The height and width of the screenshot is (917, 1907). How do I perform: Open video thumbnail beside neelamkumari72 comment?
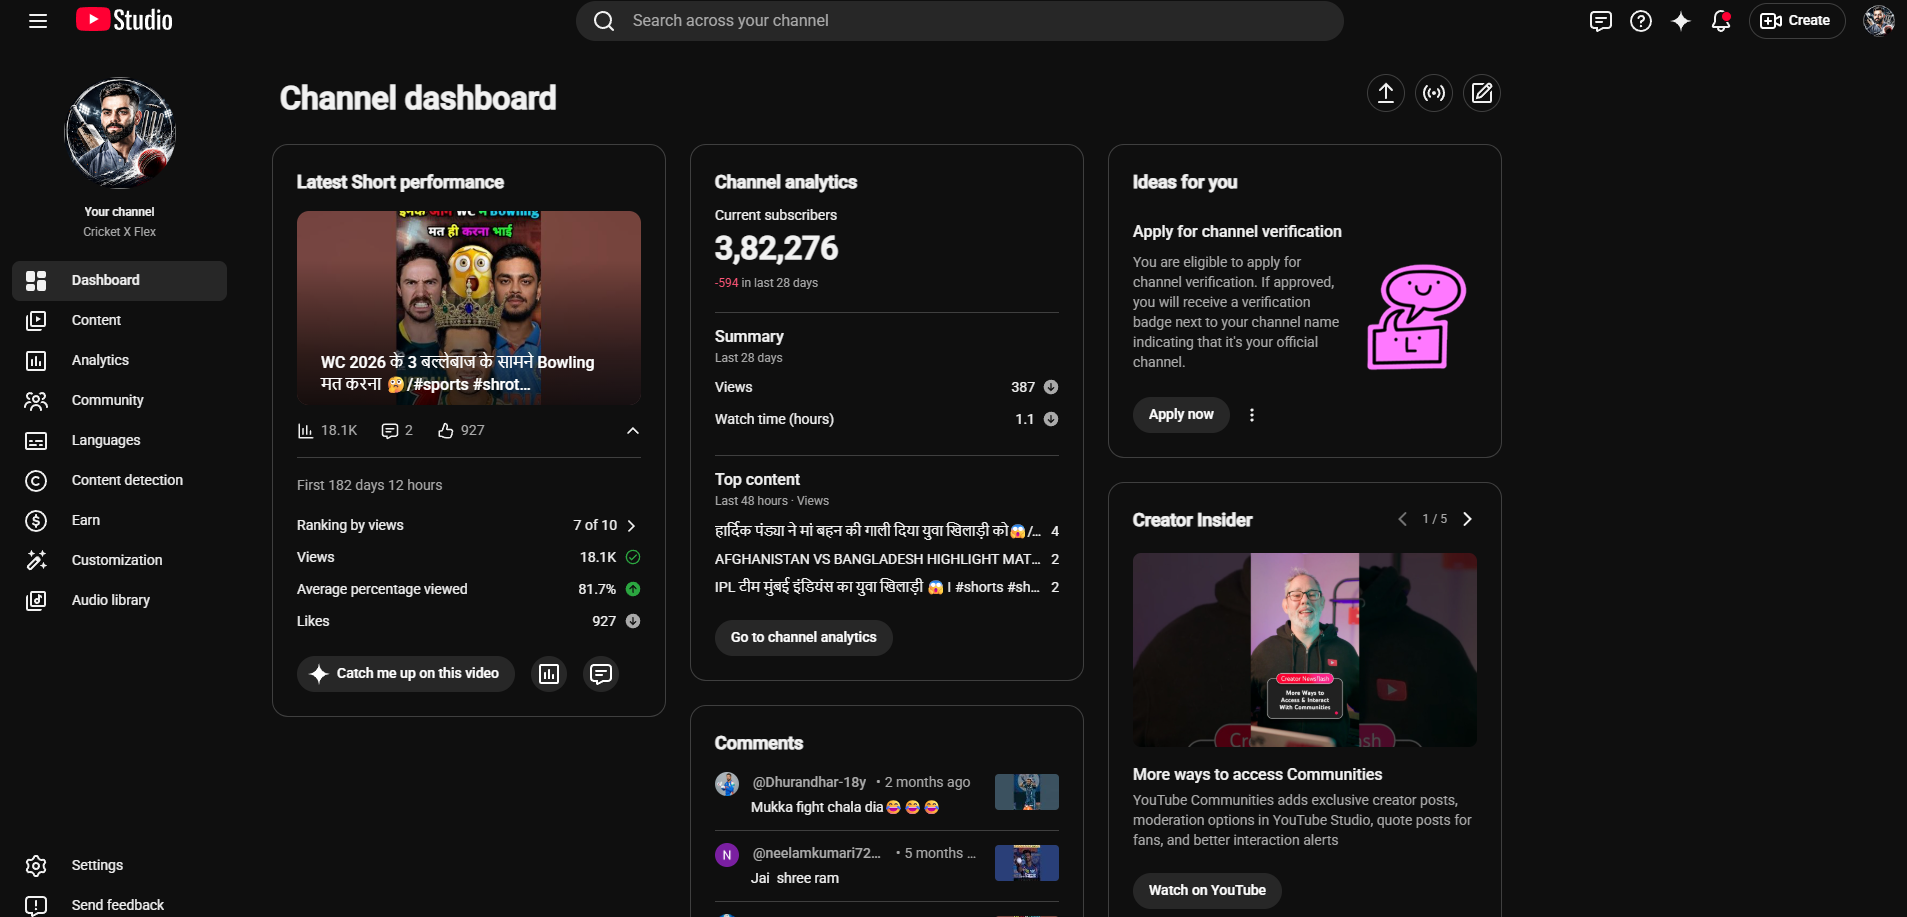1027,863
